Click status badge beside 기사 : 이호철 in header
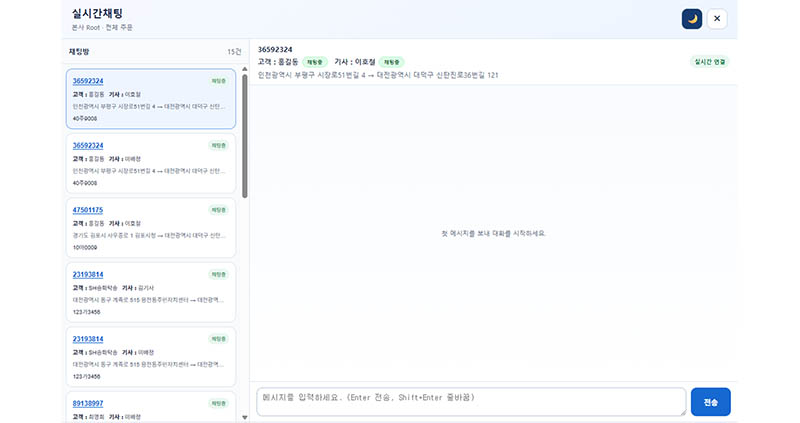Screen dimensions: 800x423 pyautogui.click(x=391, y=62)
